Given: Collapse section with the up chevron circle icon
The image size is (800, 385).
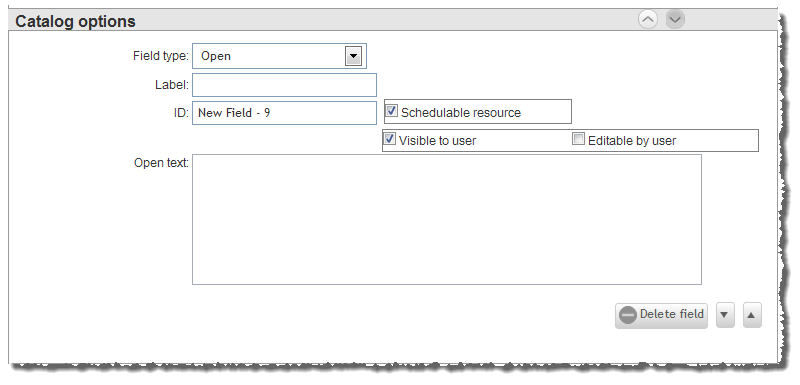Looking at the screenshot, I should click(648, 20).
